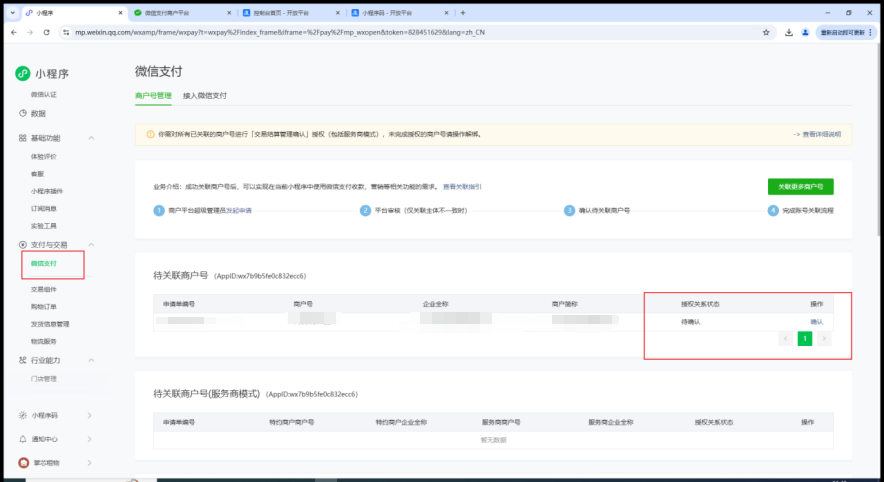
Task: Click step 2 circle 平台审核
Action: 365,210
